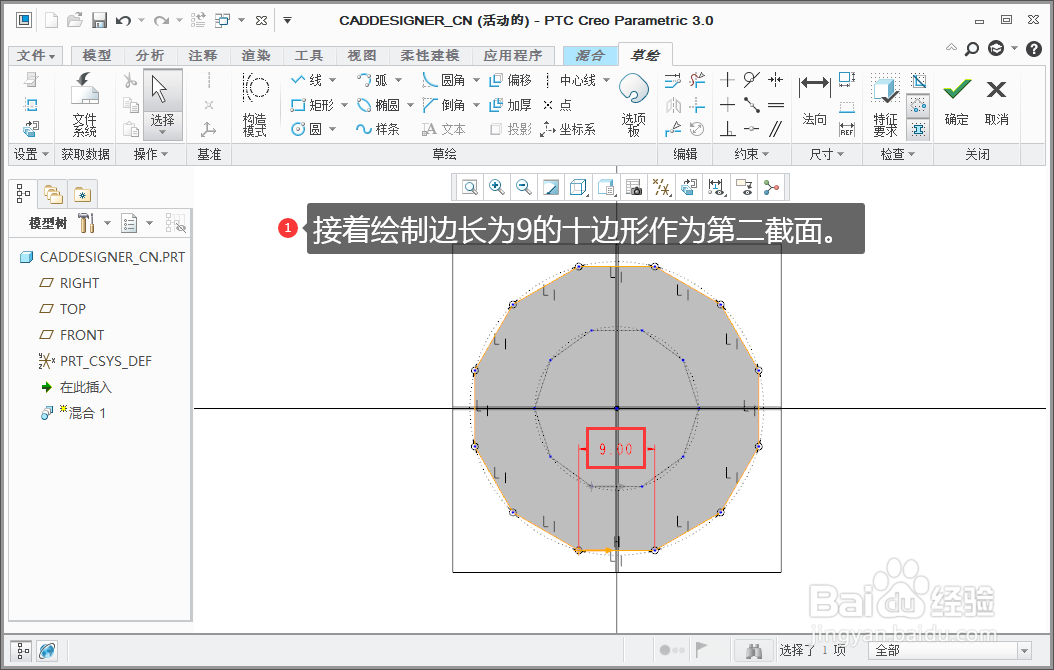Select the Line sketch tool
The width and height of the screenshot is (1054, 670).
tap(307, 80)
